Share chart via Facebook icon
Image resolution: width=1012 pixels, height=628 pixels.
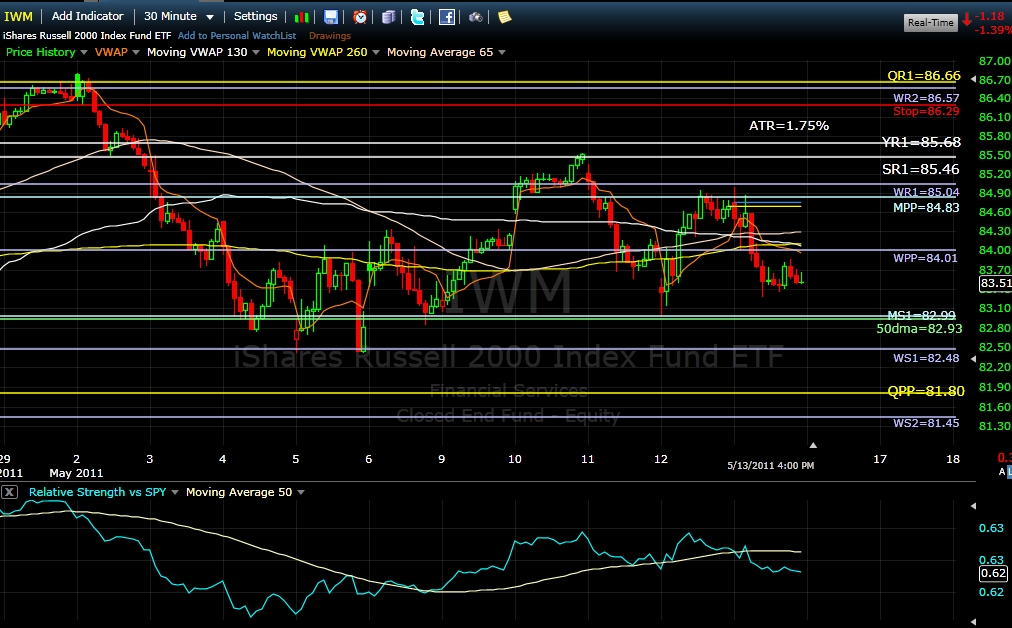tap(447, 17)
